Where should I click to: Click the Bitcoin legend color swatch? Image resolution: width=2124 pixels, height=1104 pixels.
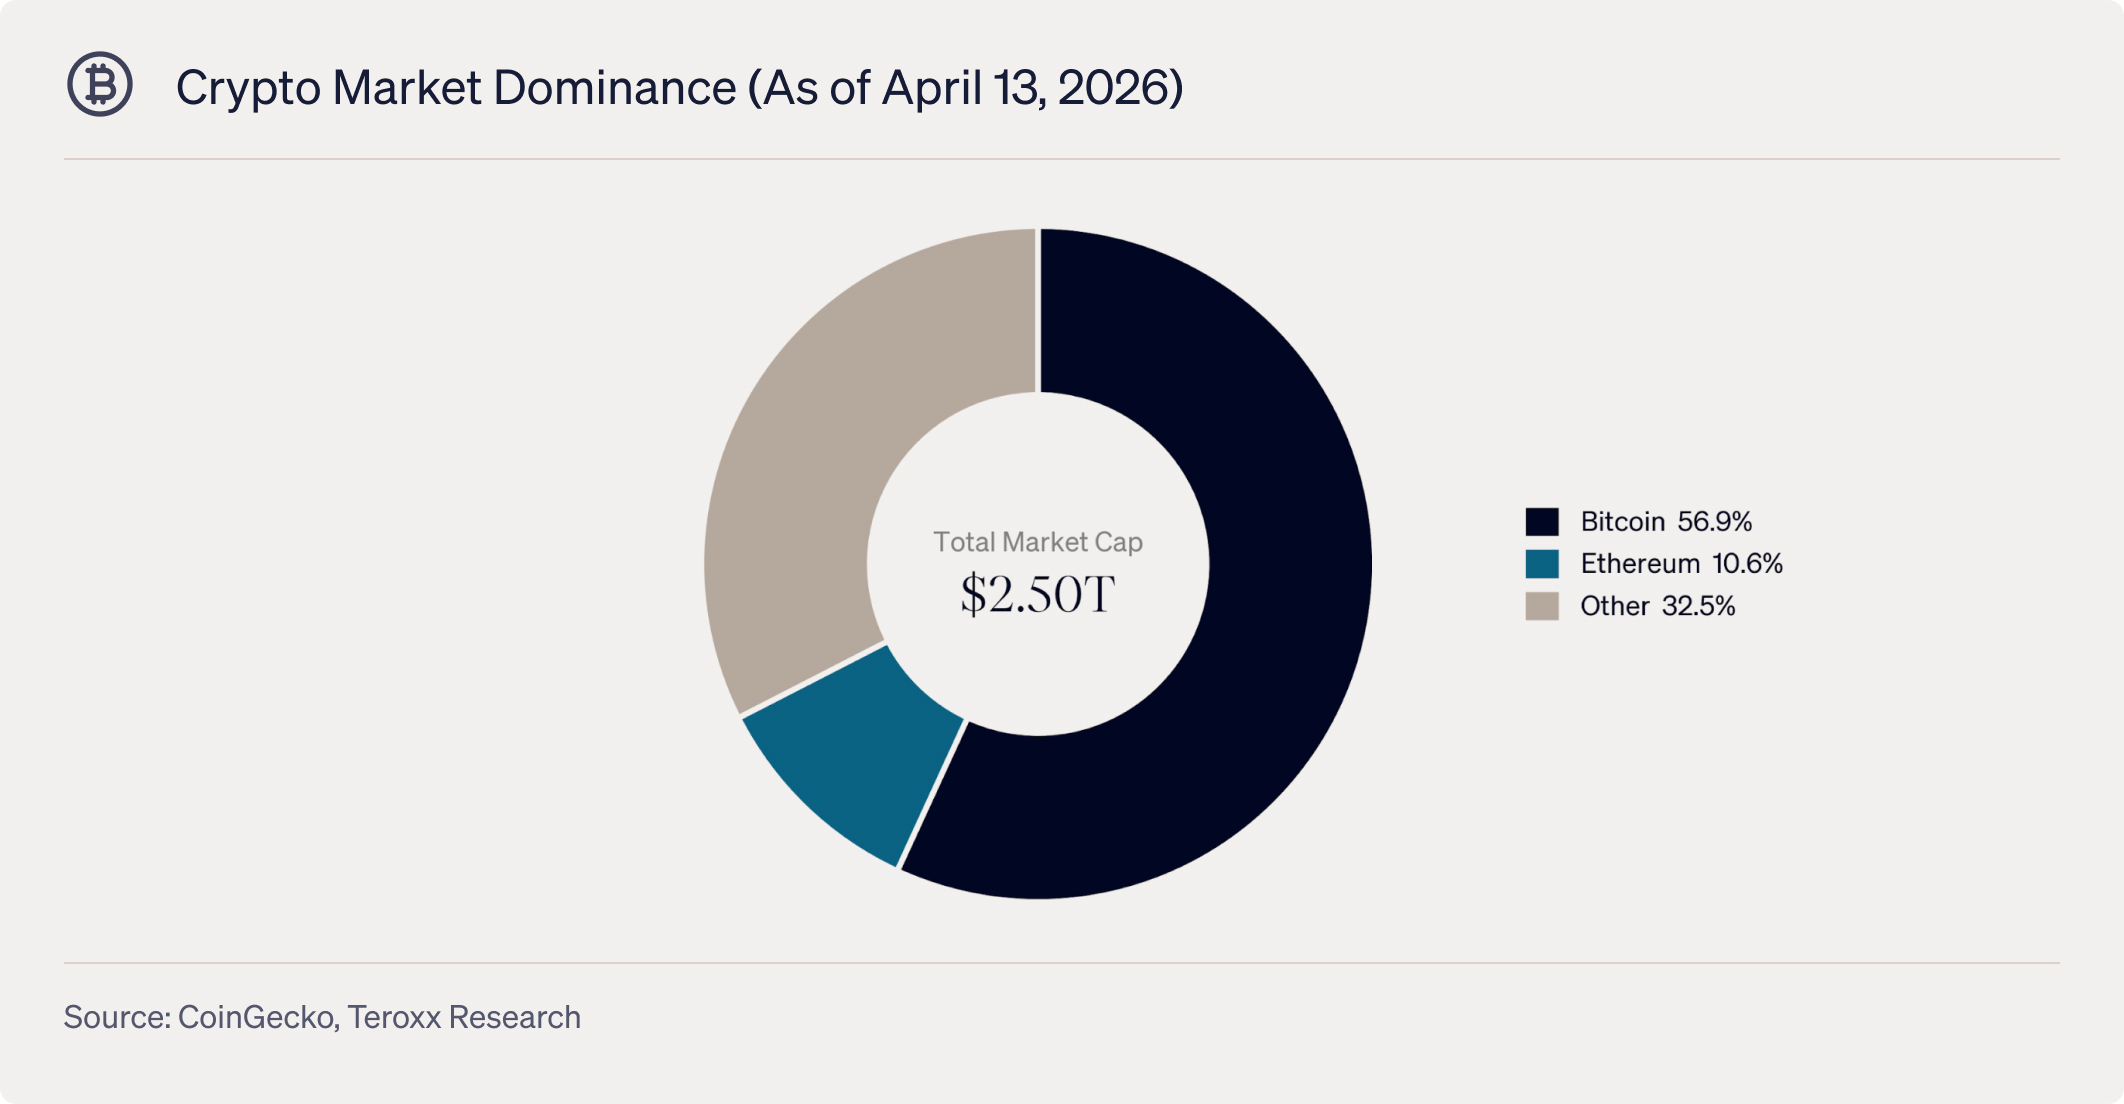pos(1541,521)
